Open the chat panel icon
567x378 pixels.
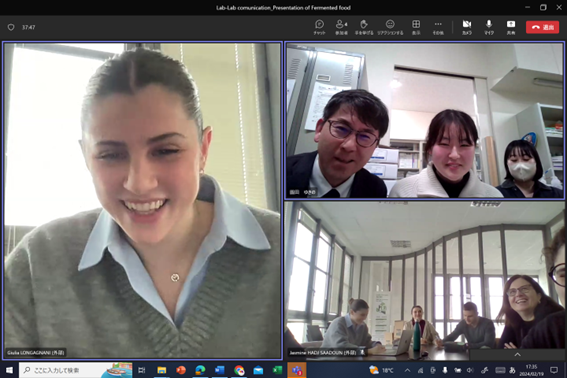[319, 27]
